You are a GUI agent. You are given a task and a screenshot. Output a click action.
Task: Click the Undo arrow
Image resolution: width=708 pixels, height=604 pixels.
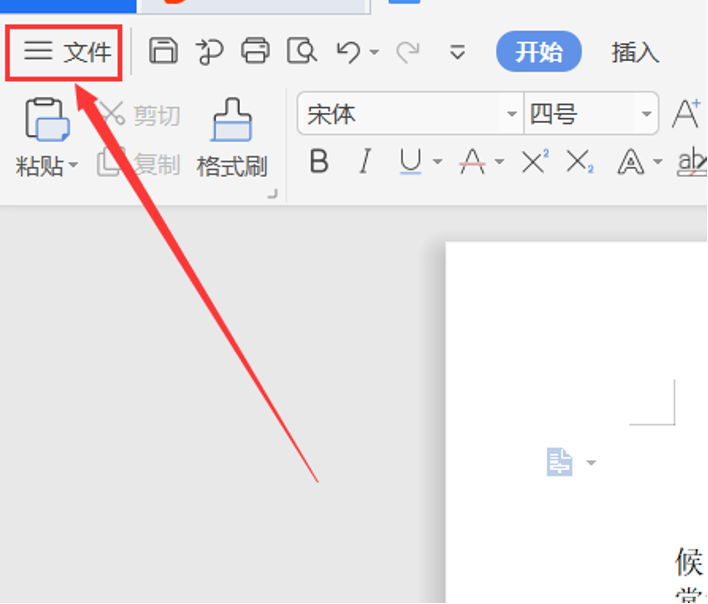[x=349, y=51]
